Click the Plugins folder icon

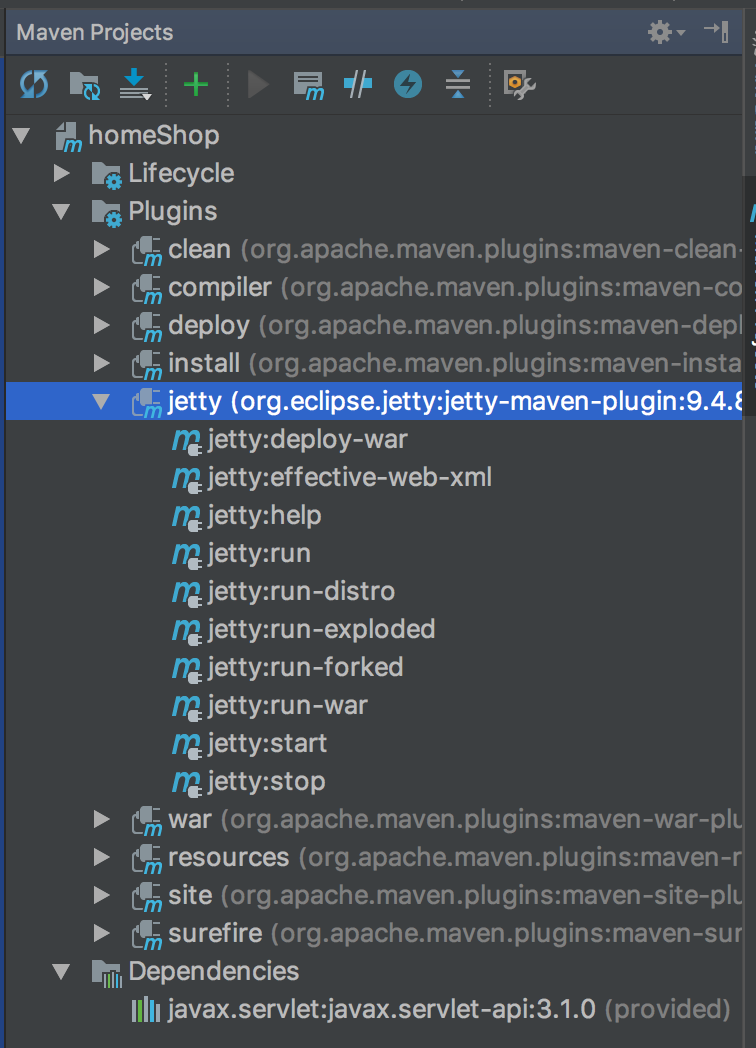106,213
